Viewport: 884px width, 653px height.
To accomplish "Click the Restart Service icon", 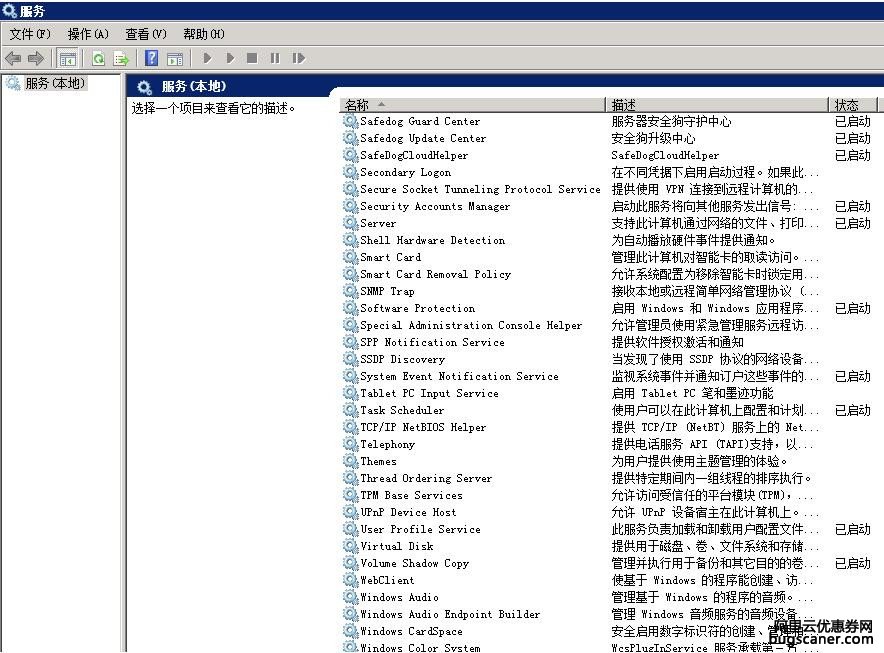I will (x=298, y=58).
